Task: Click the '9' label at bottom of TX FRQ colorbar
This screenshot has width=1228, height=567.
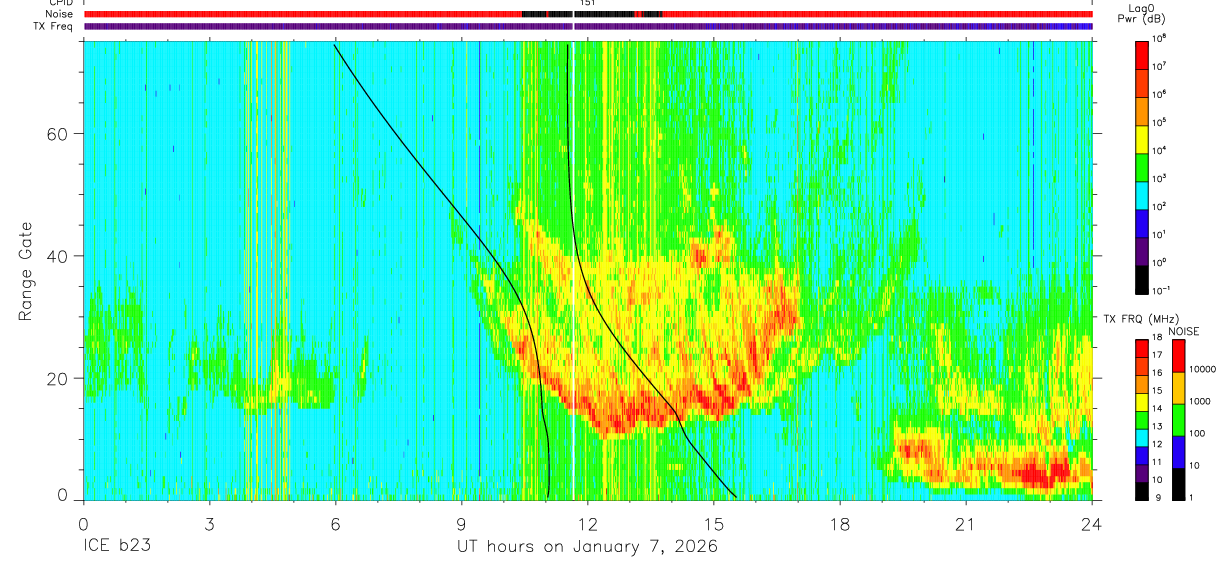Action: point(1156,497)
